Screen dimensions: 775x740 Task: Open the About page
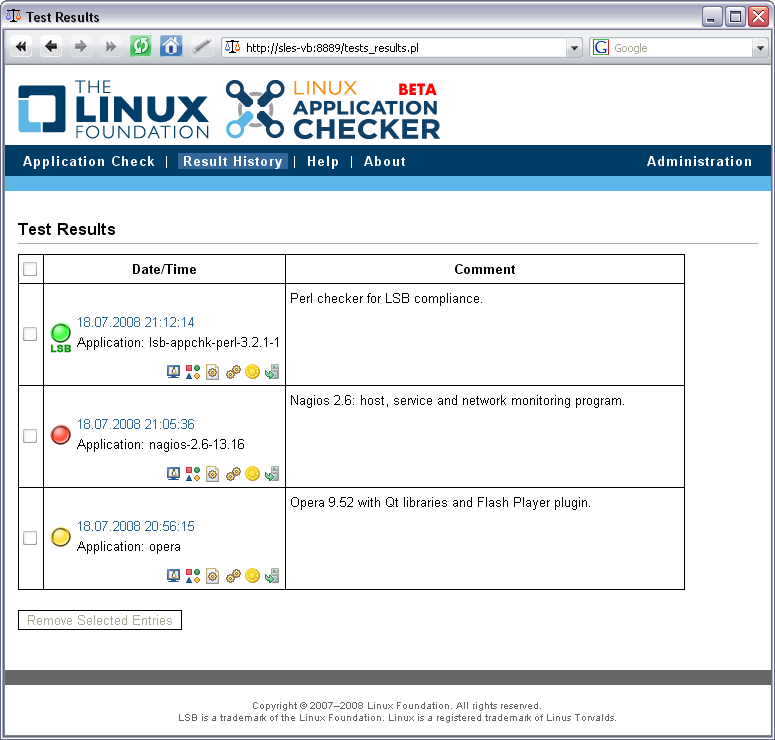pos(385,161)
